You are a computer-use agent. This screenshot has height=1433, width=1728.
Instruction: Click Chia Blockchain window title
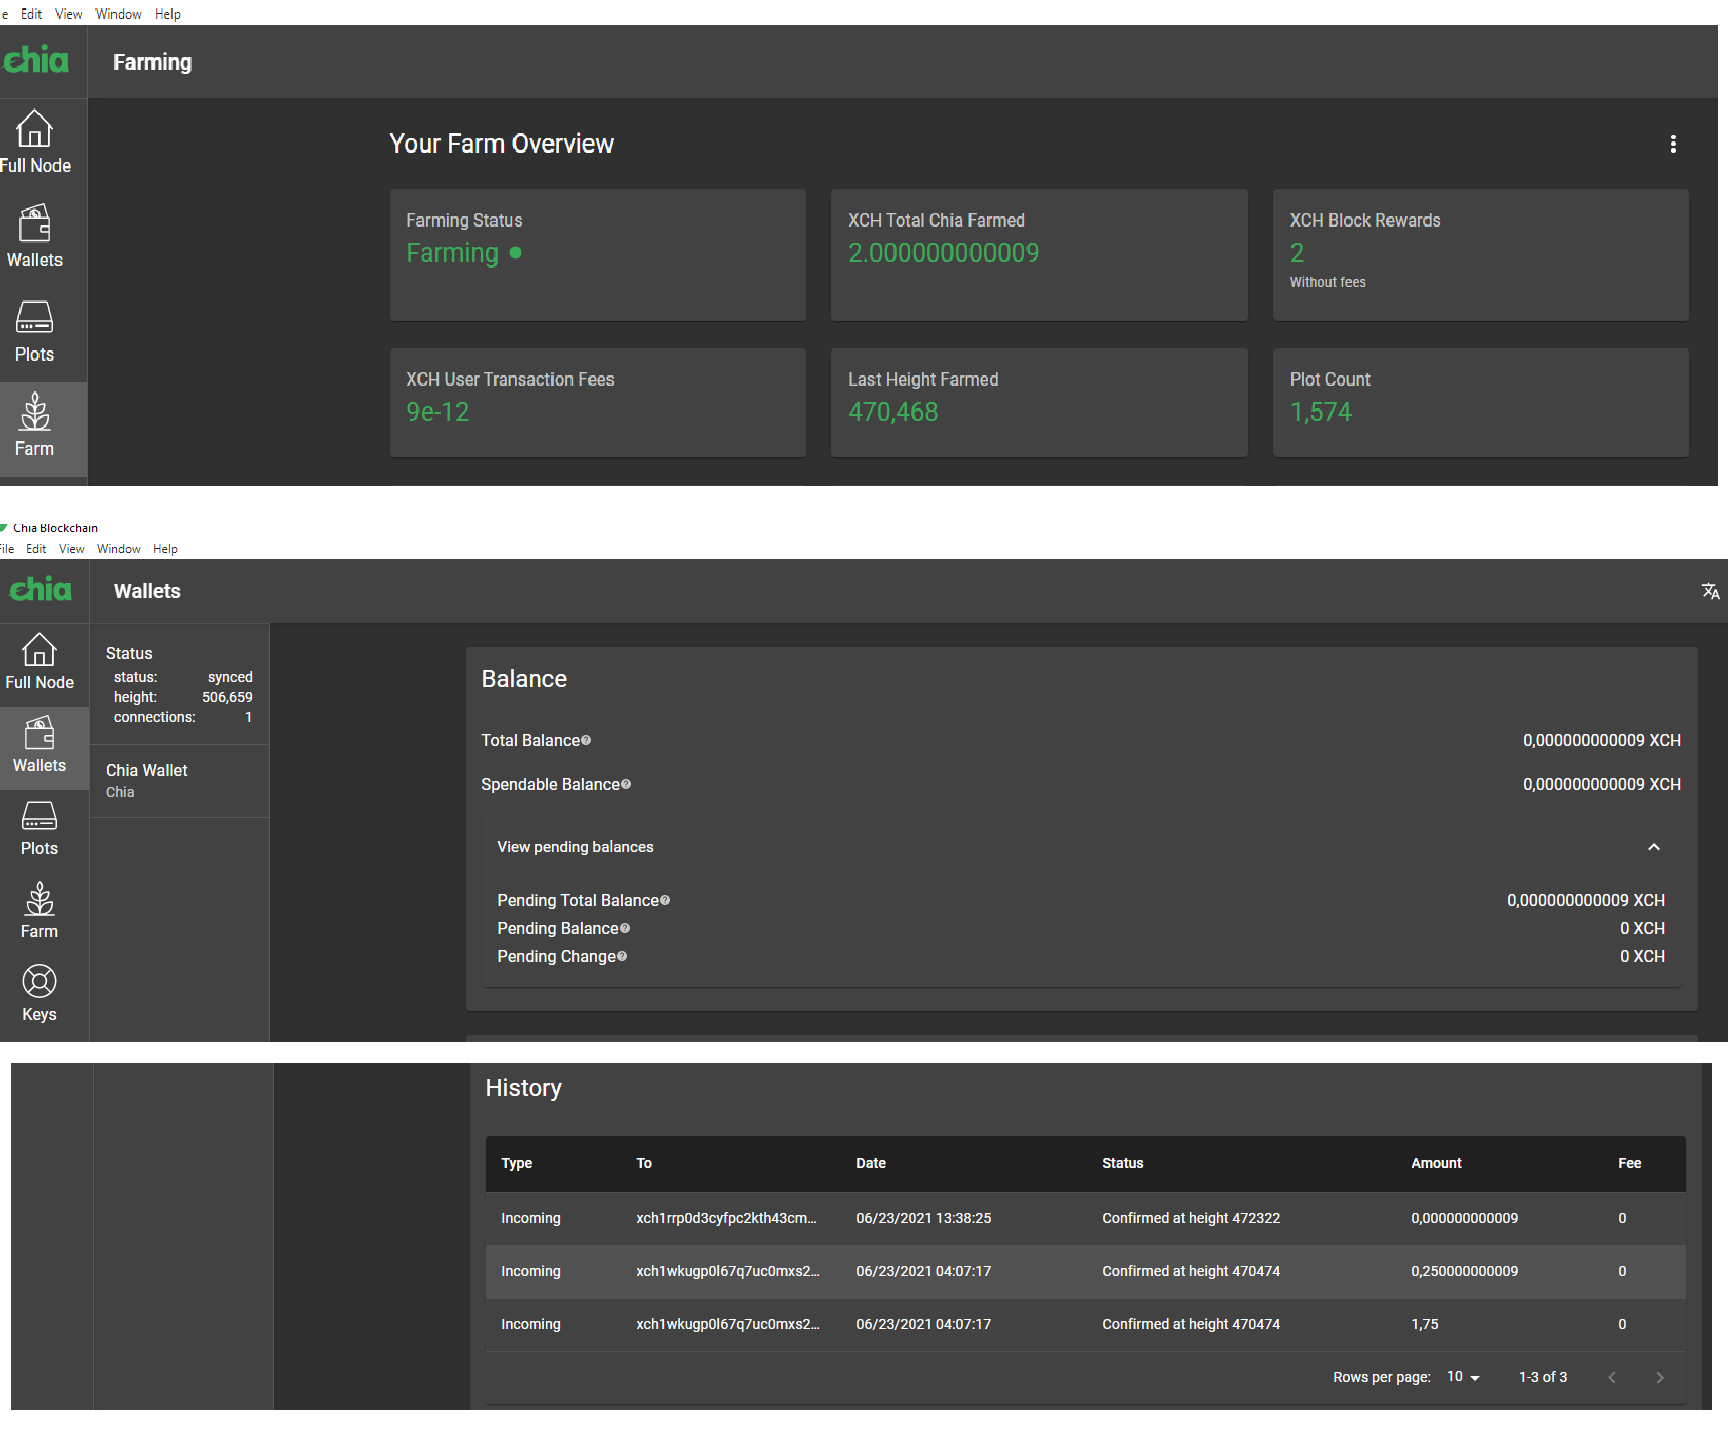[x=55, y=528]
